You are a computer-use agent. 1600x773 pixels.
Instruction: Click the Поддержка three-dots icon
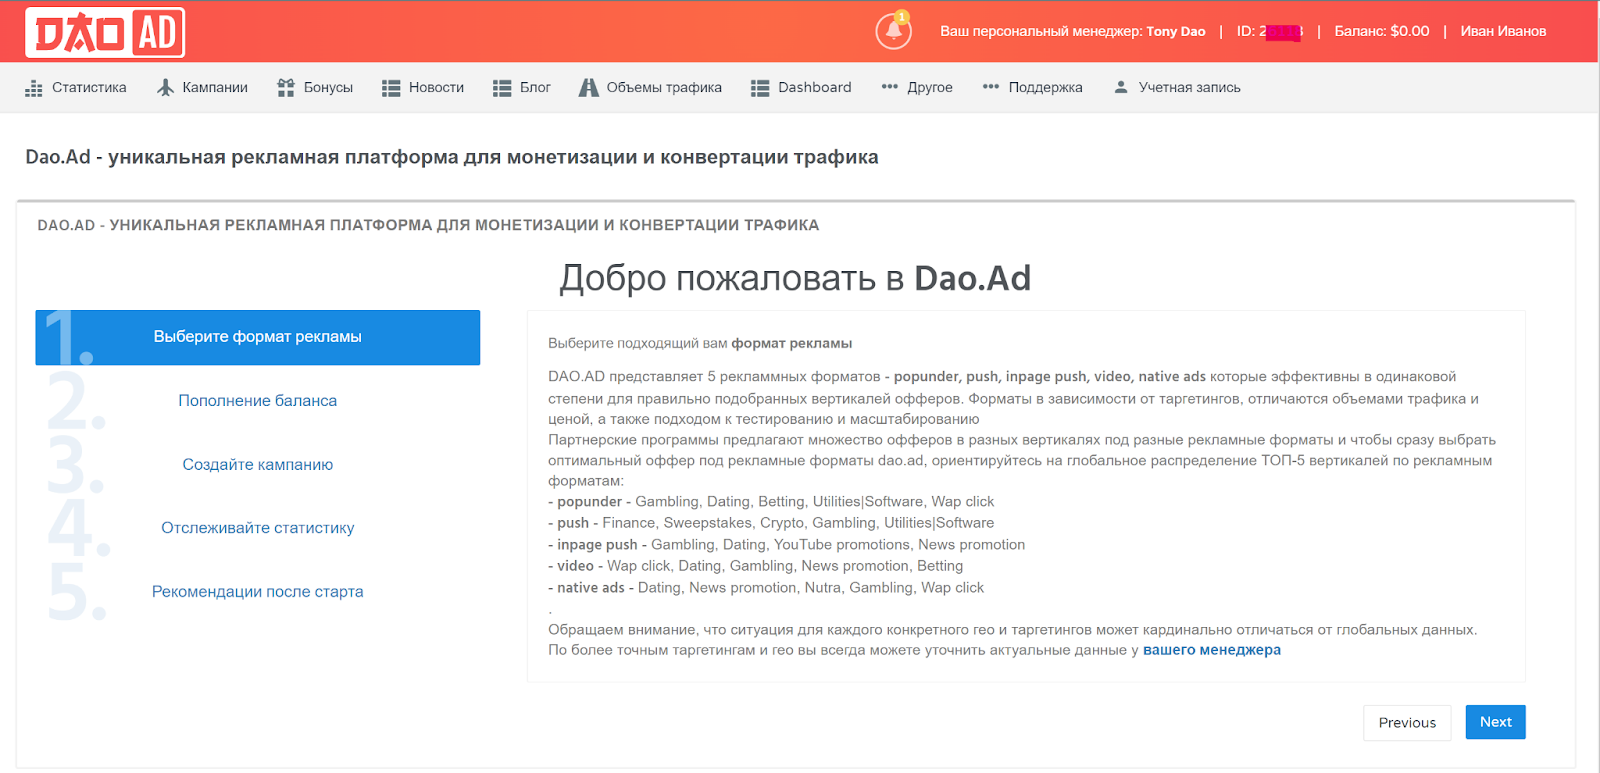coord(991,87)
